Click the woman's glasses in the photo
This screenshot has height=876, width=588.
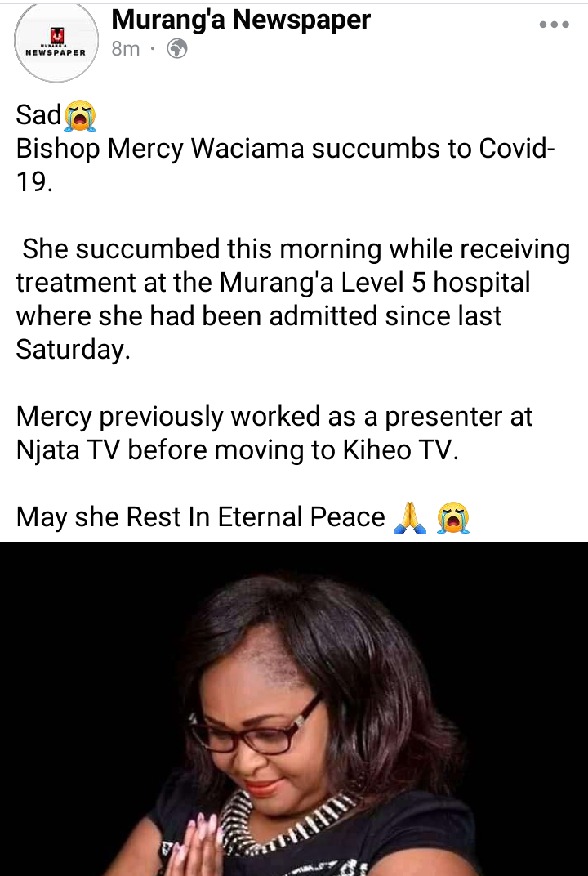point(254,728)
